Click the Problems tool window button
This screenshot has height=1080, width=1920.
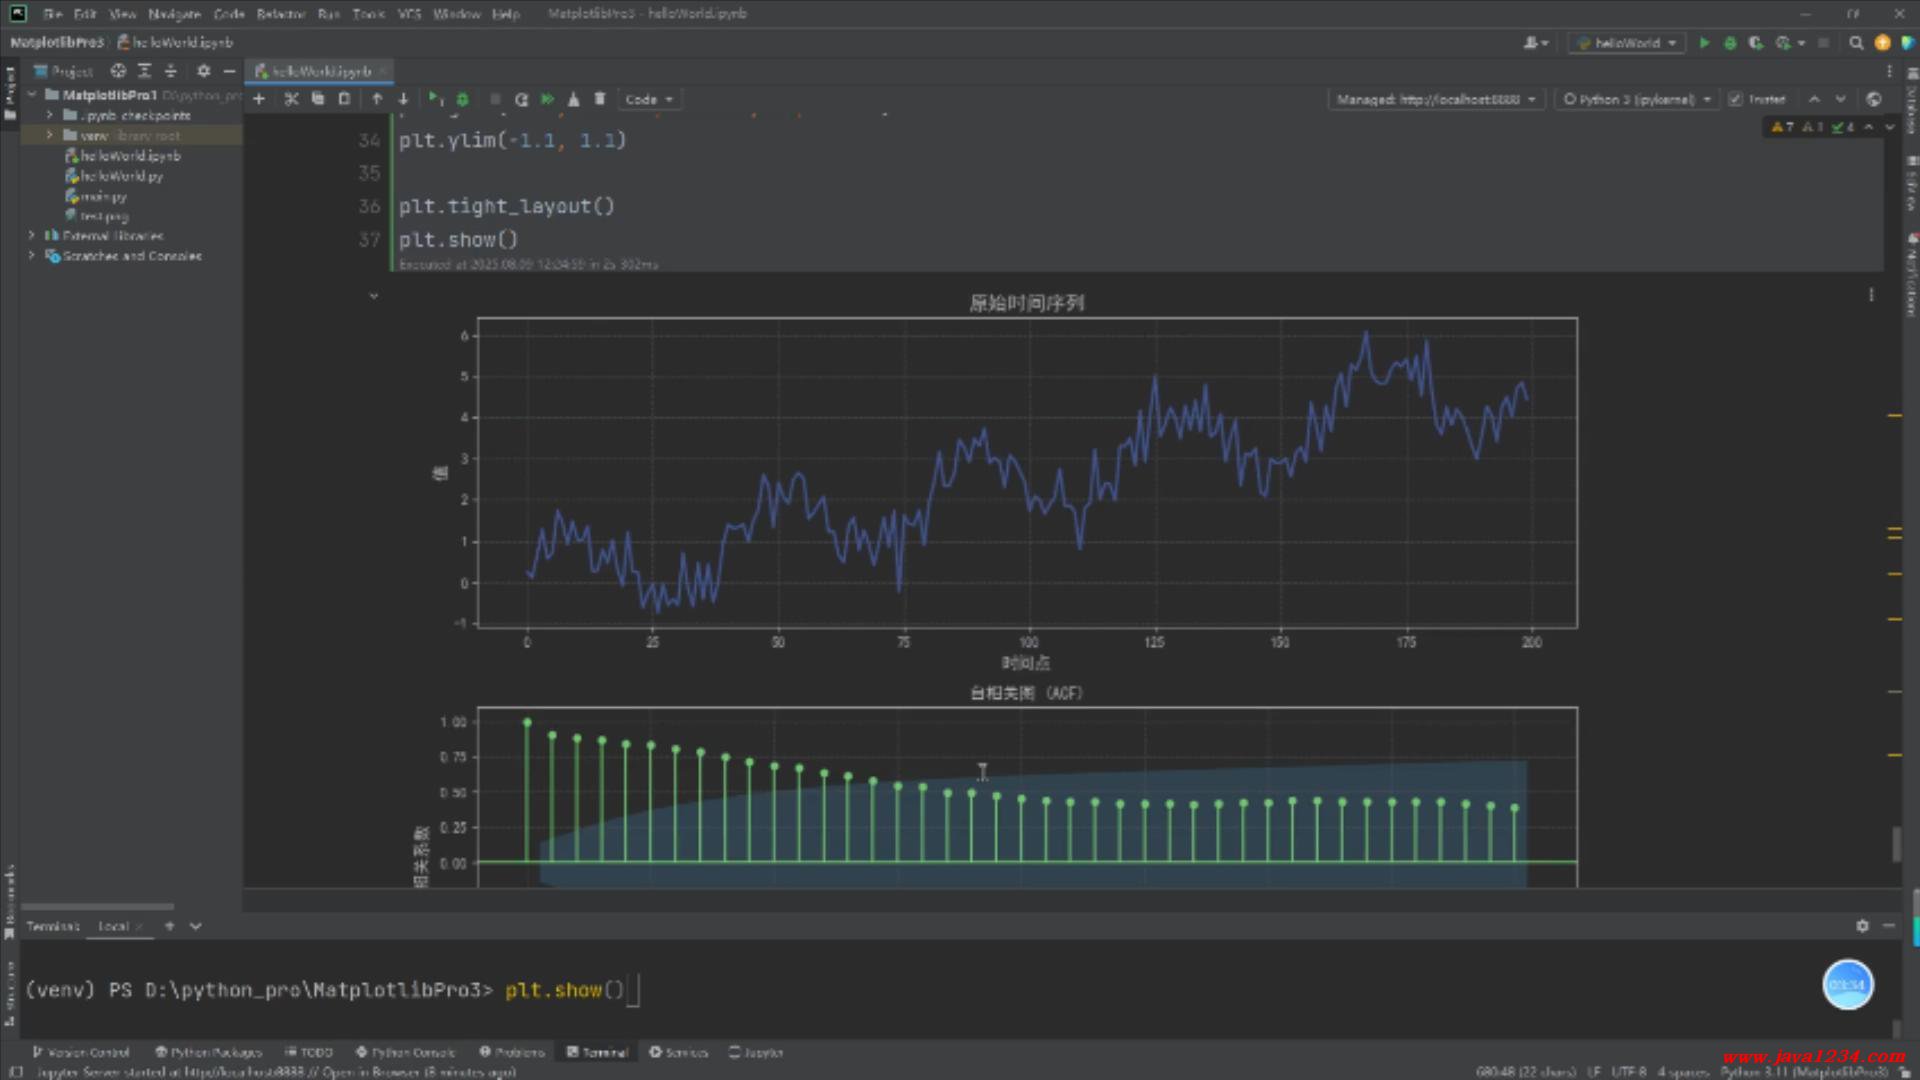pyautogui.click(x=512, y=1052)
